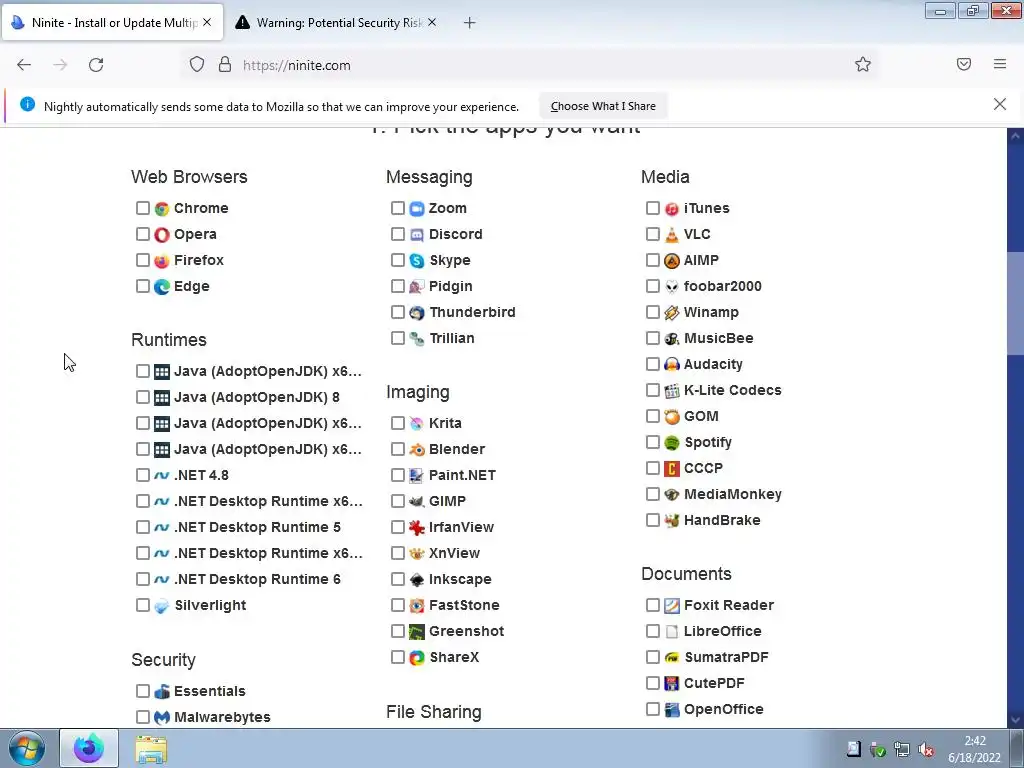Image resolution: width=1024 pixels, height=768 pixels.
Task: Click the .NET Desktop Runtime 6 label
Action: point(257,579)
